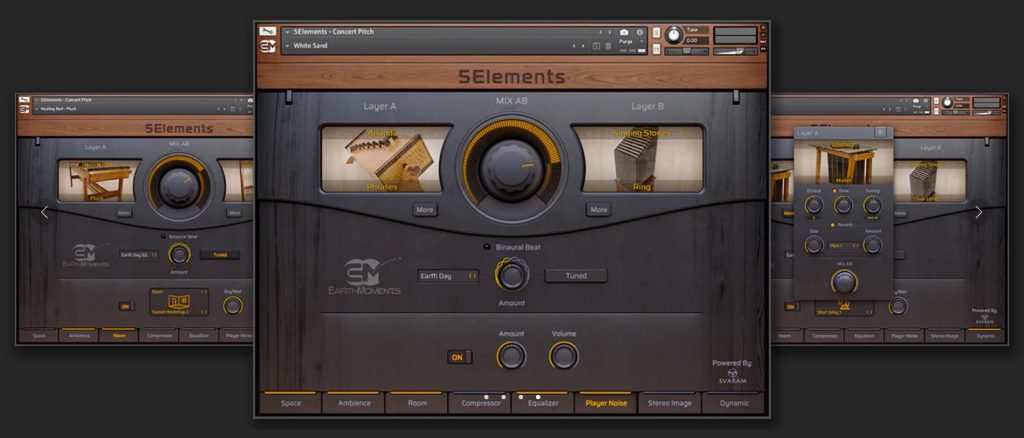This screenshot has width=1024, height=438.
Task: Click the trash icon in the White Sand row
Action: (608, 46)
